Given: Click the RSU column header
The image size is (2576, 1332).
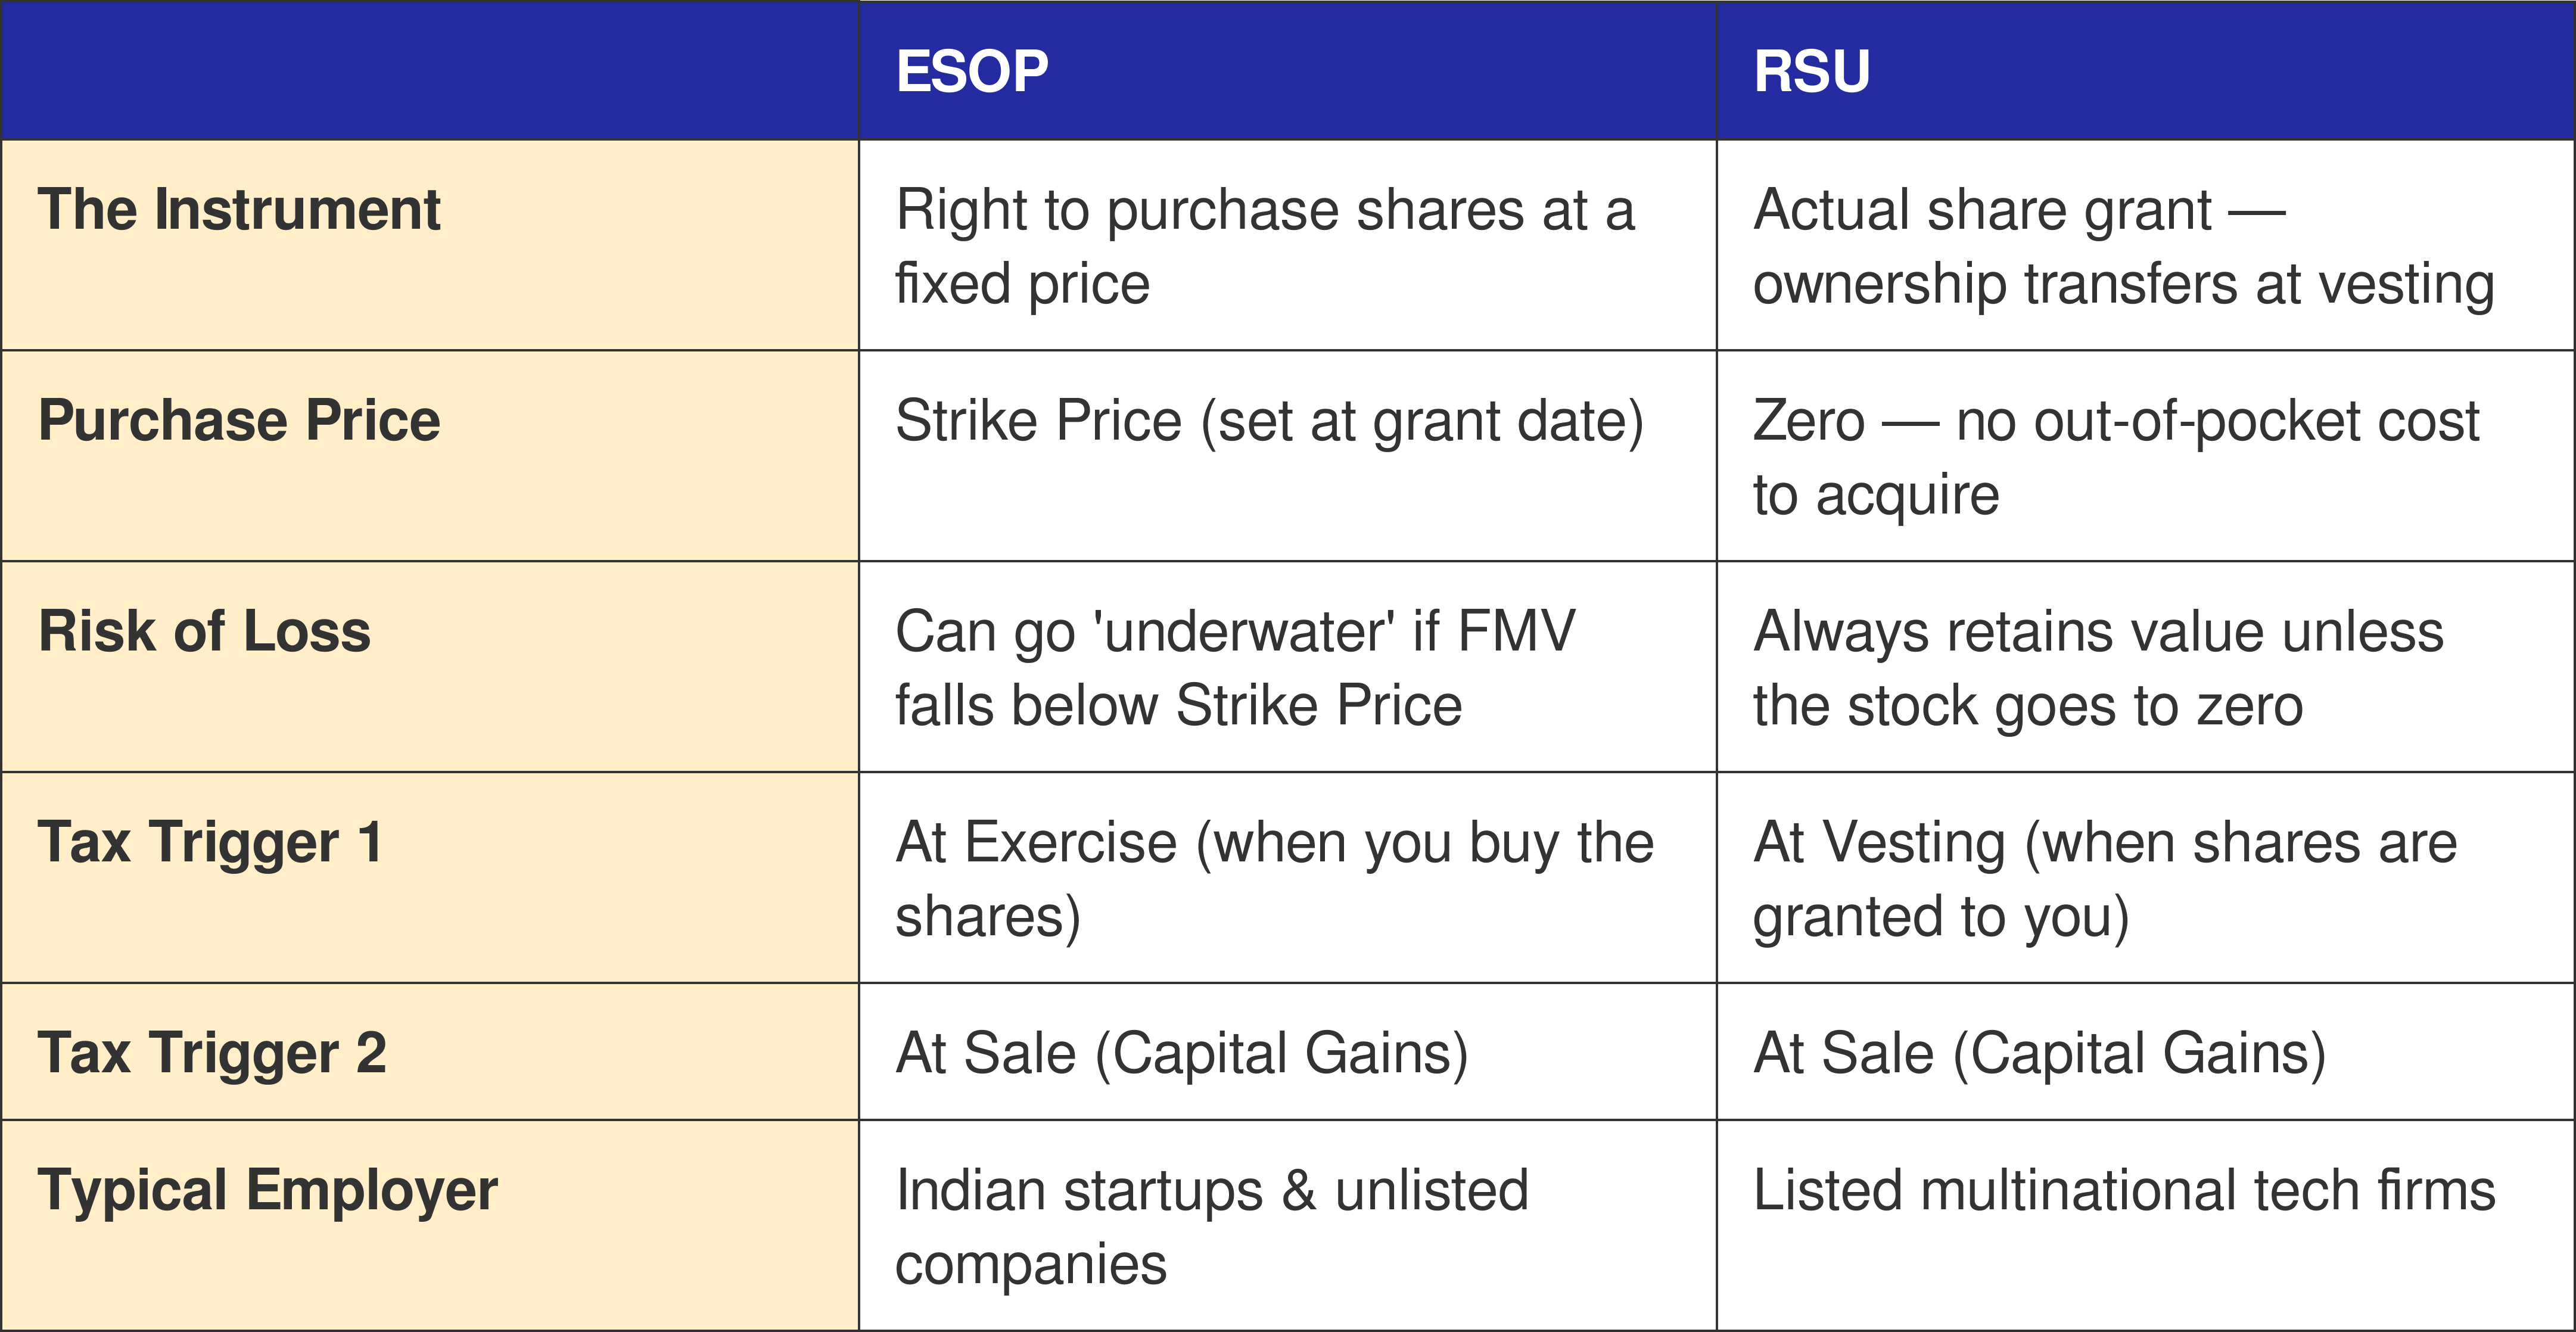Looking at the screenshot, I should [x=2145, y=70].
